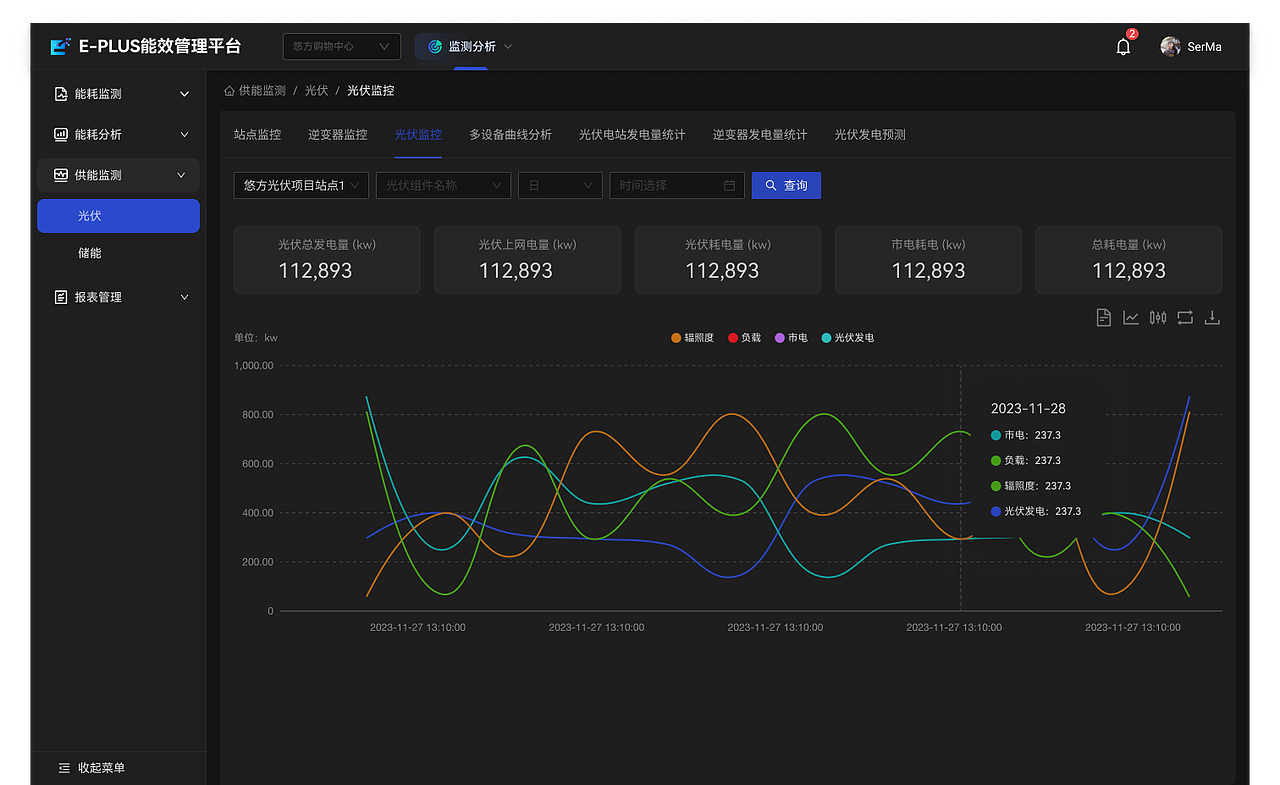Click the 能耗分析 sidebar icon
Screen dimensions: 1280x785
[61, 134]
